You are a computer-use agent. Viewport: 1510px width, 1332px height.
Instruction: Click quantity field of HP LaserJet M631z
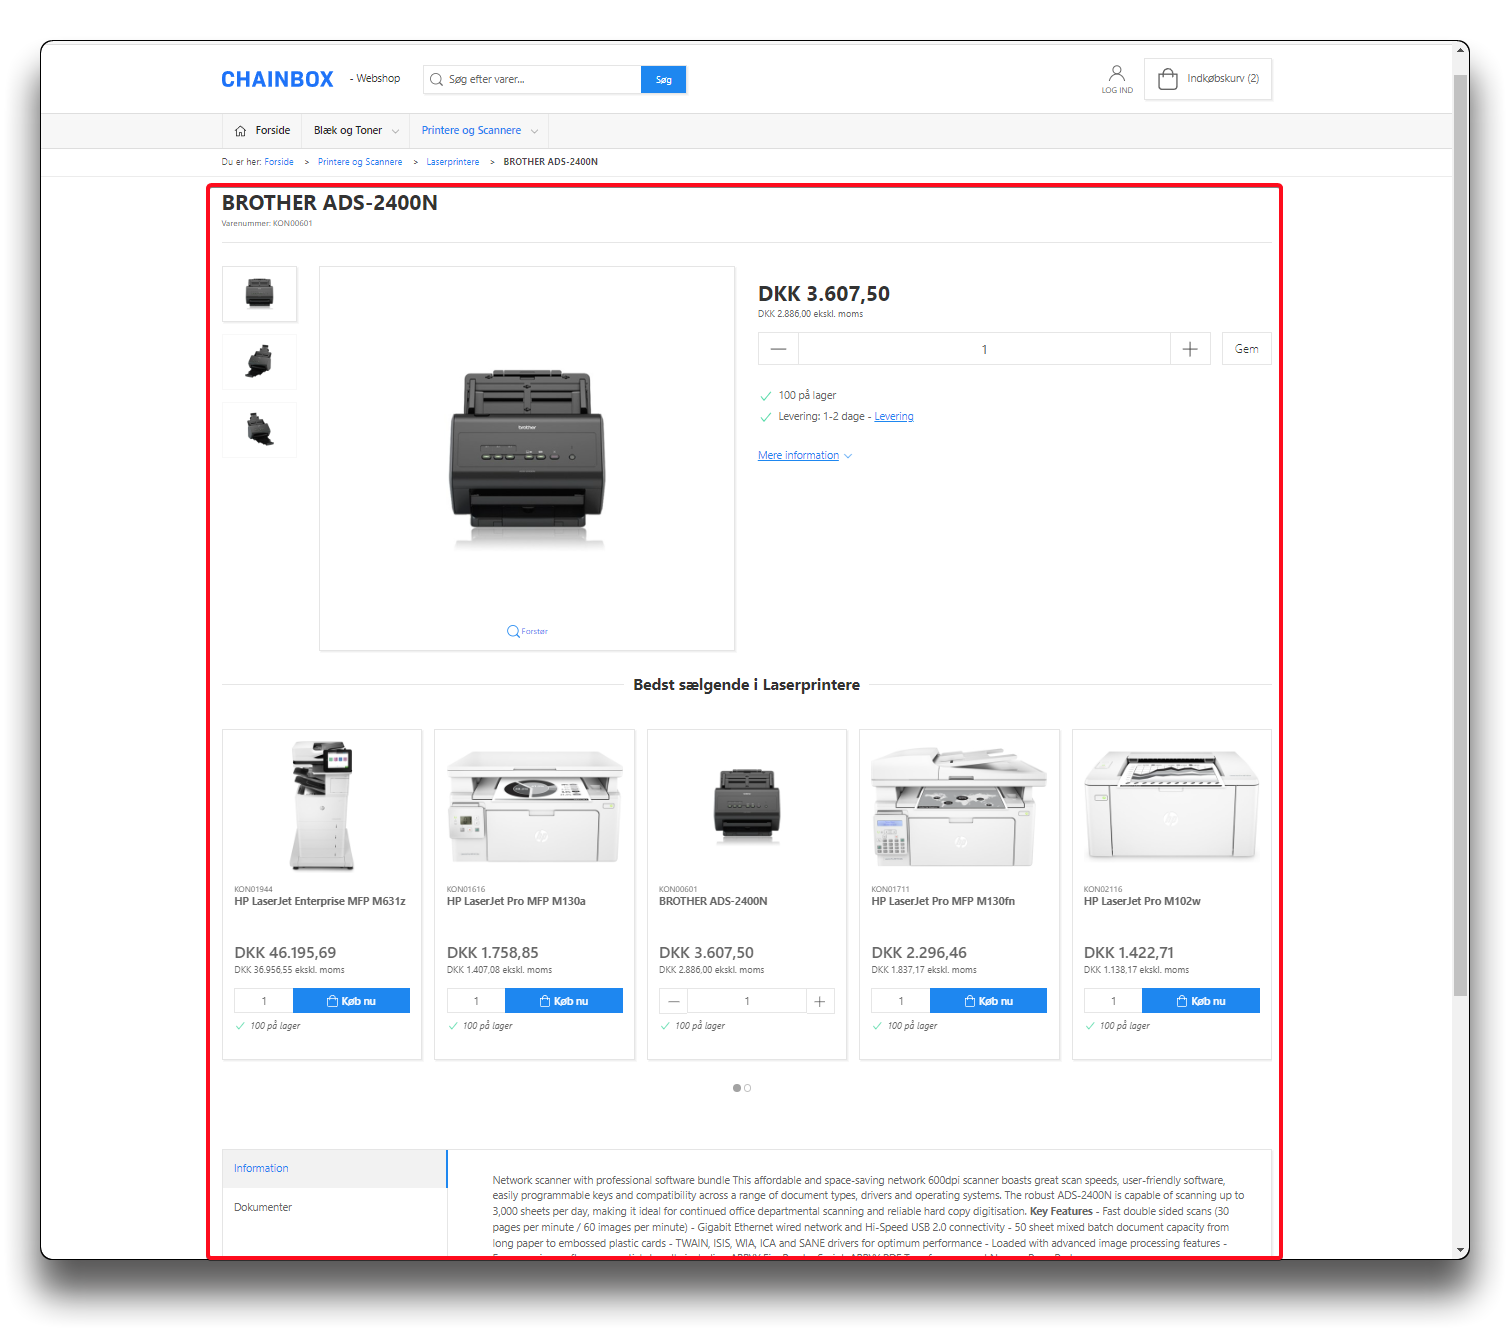coord(264,1001)
